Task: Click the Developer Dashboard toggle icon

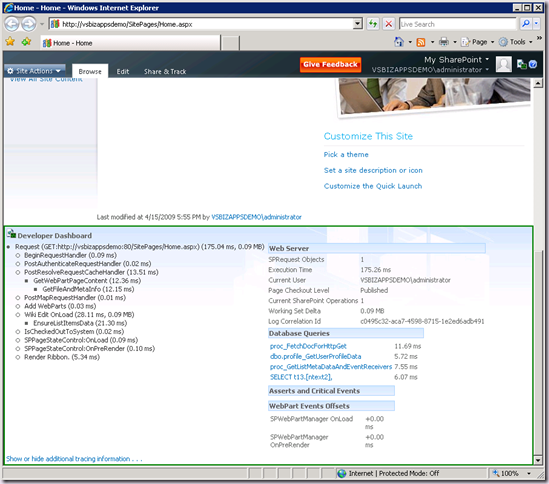Action: 521,64
